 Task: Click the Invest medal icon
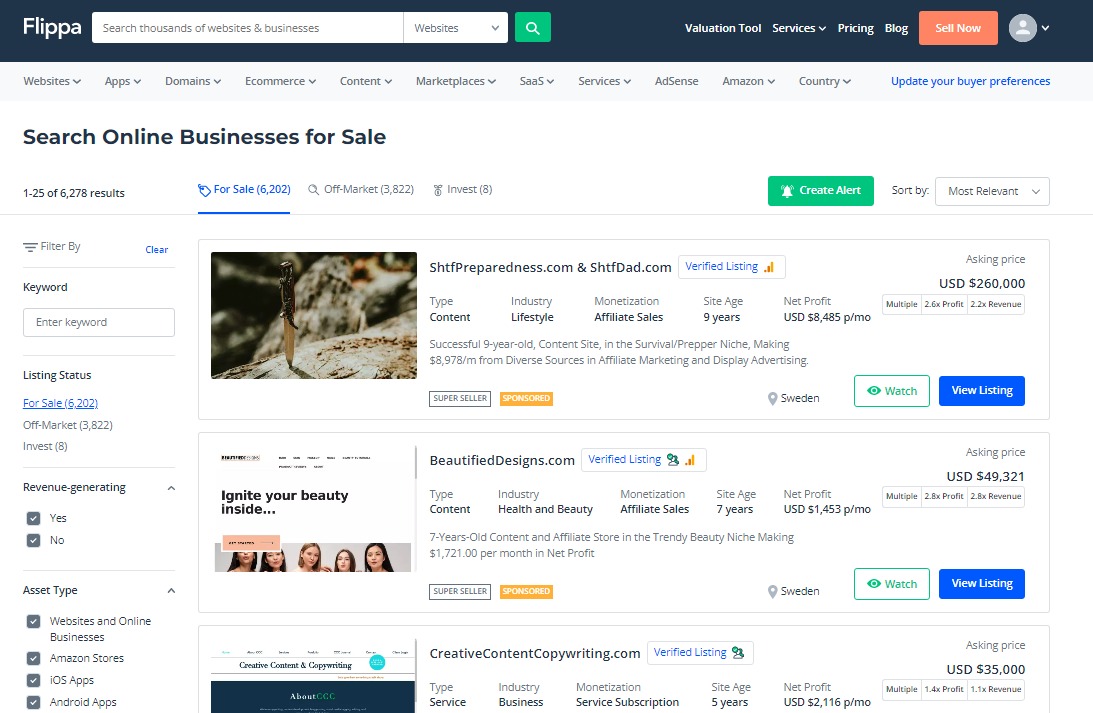click(x=438, y=190)
